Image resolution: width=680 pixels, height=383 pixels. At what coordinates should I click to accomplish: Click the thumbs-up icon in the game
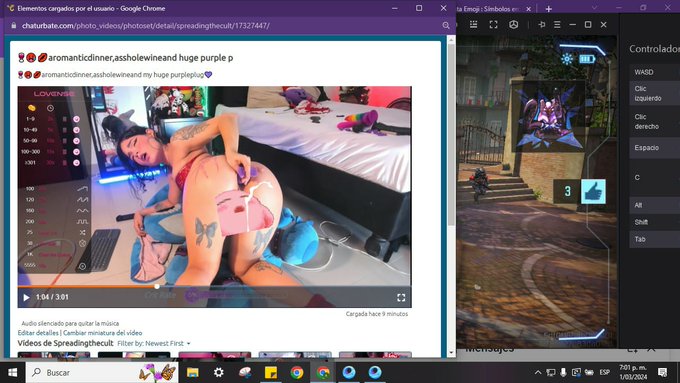pyautogui.click(x=593, y=191)
